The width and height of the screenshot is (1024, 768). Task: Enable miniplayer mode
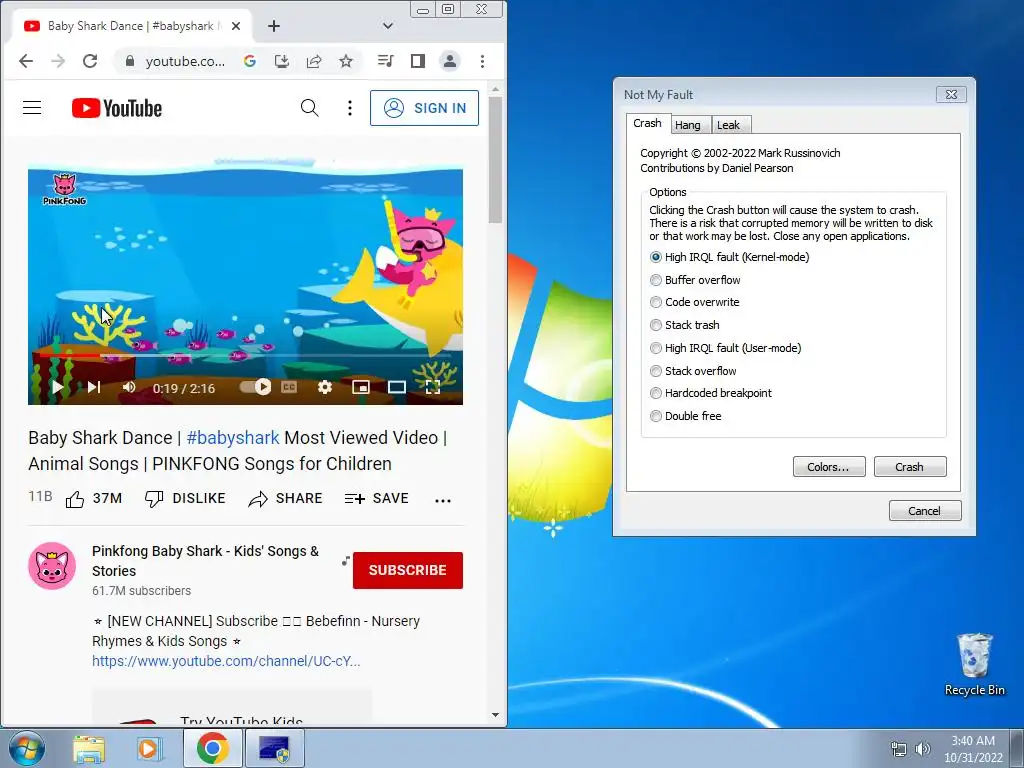(360, 387)
